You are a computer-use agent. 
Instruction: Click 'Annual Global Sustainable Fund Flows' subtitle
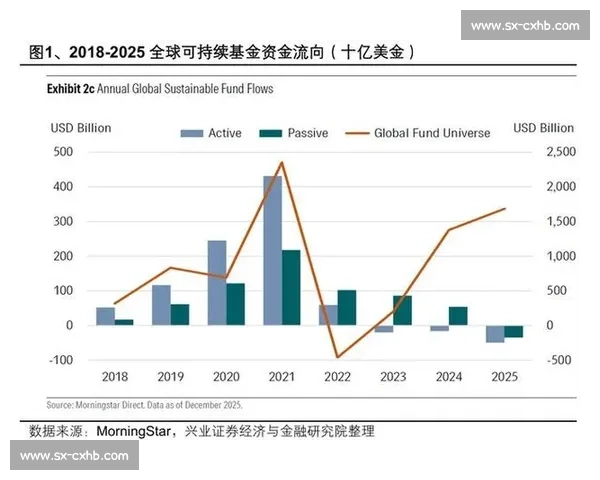[x=185, y=89]
